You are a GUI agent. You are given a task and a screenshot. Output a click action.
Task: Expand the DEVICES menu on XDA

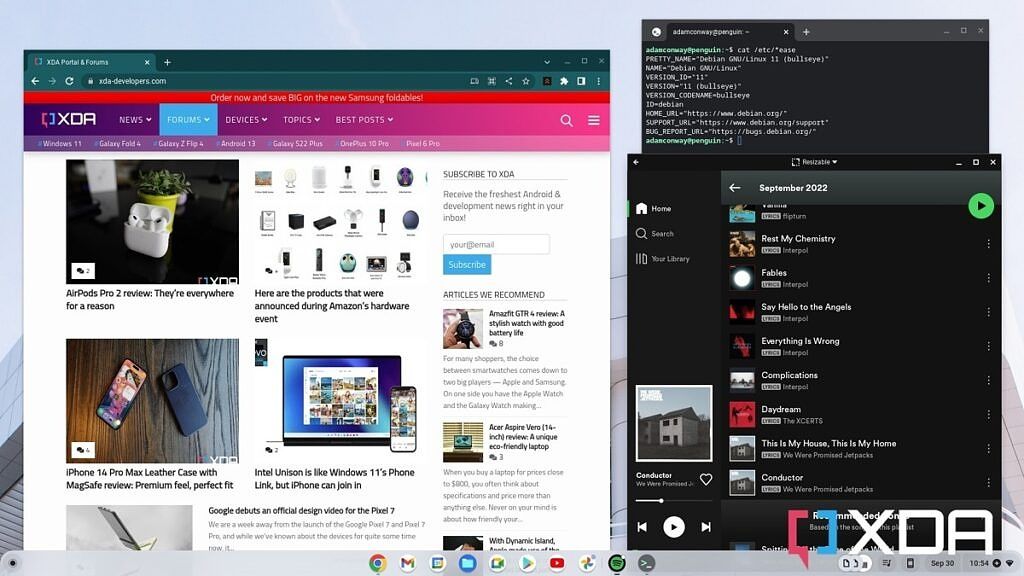[246, 119]
